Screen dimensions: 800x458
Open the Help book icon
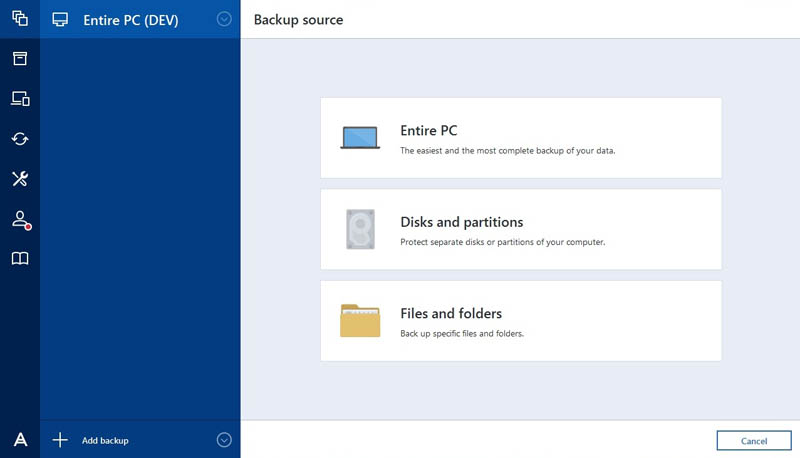(20, 259)
